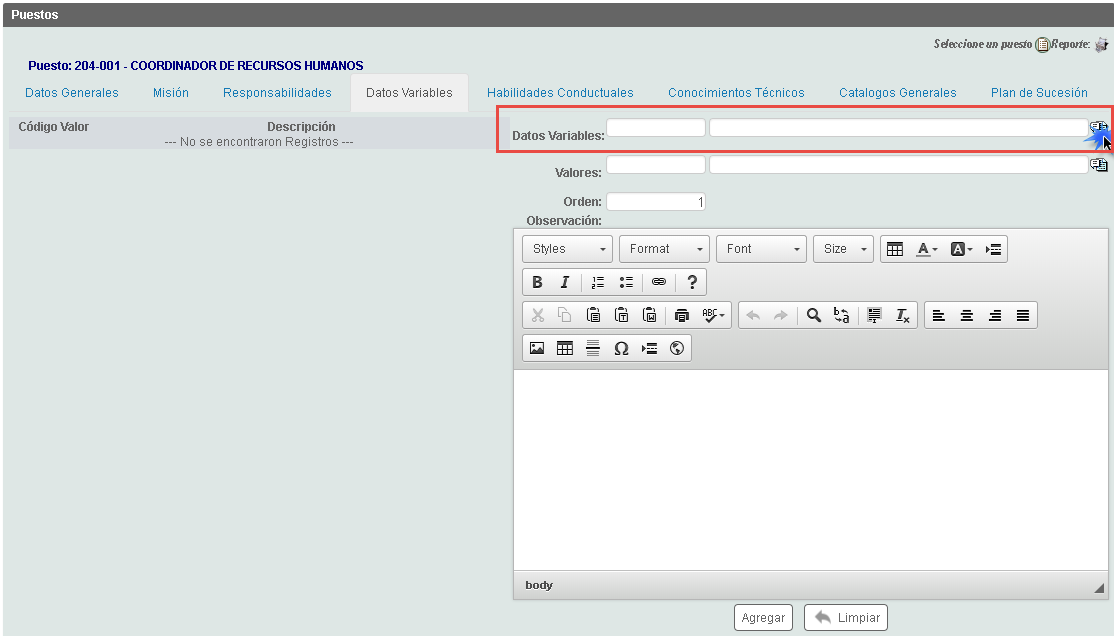The width and height of the screenshot is (1114, 636).
Task: Open the Size dropdown
Action: [843, 249]
